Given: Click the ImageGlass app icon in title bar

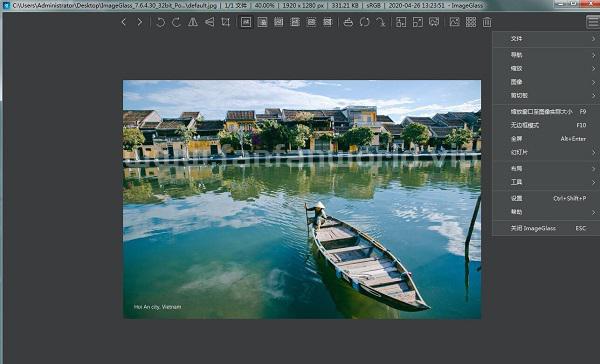Looking at the screenshot, I should tap(6, 5).
